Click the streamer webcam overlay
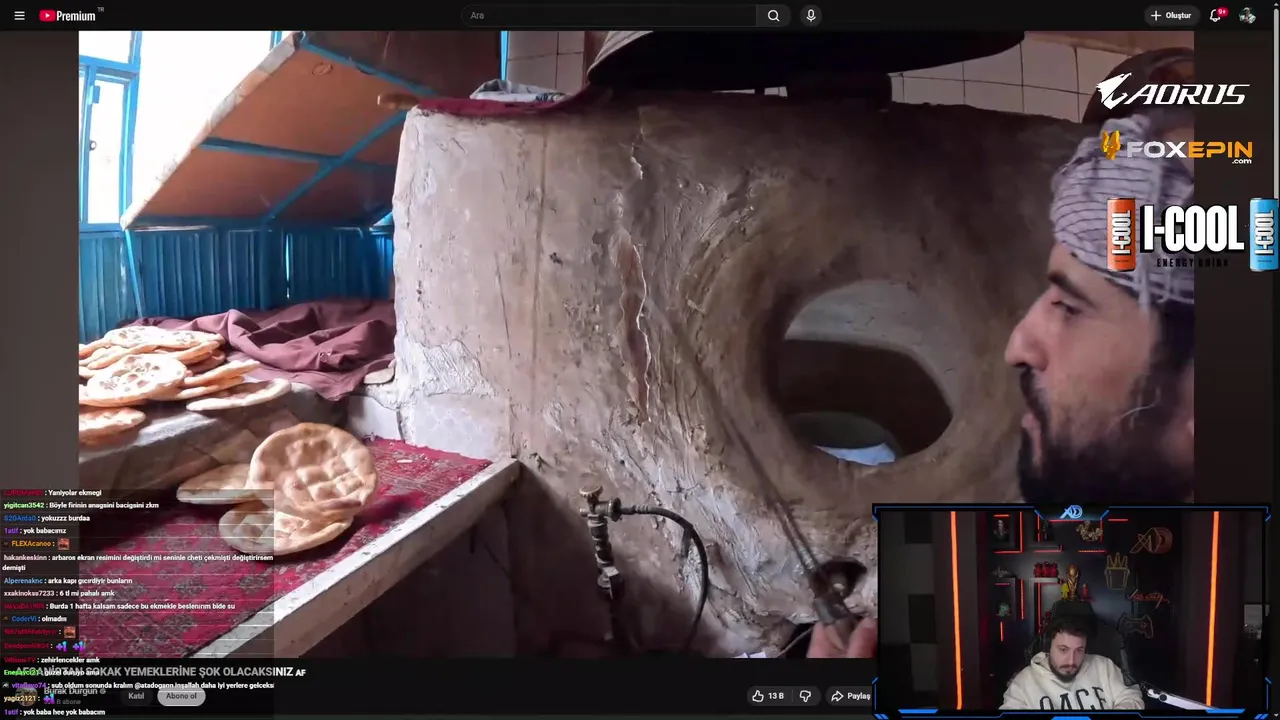The image size is (1280, 720). pyautogui.click(x=1071, y=612)
